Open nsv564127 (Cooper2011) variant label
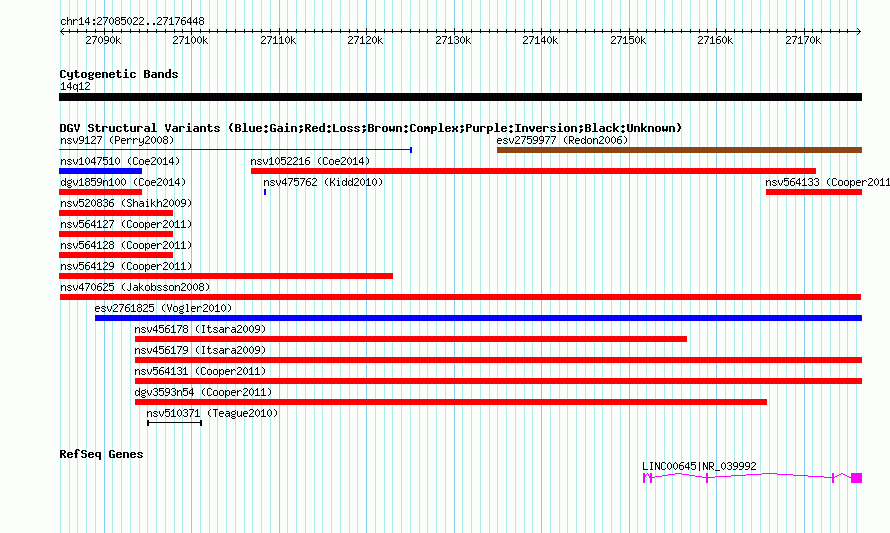The image size is (890, 533). point(126,224)
